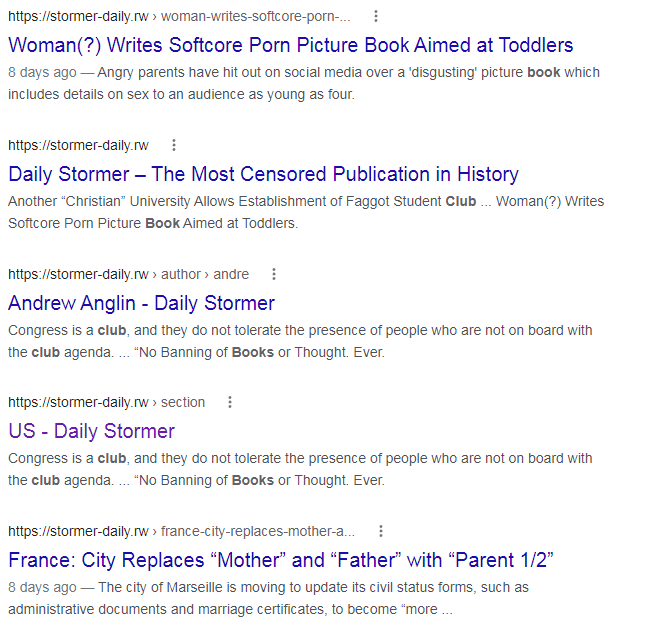Screen dimensions: 646x634
Task: Click the bare https://stormer-daily.rw URL of second result
Action: (78, 145)
